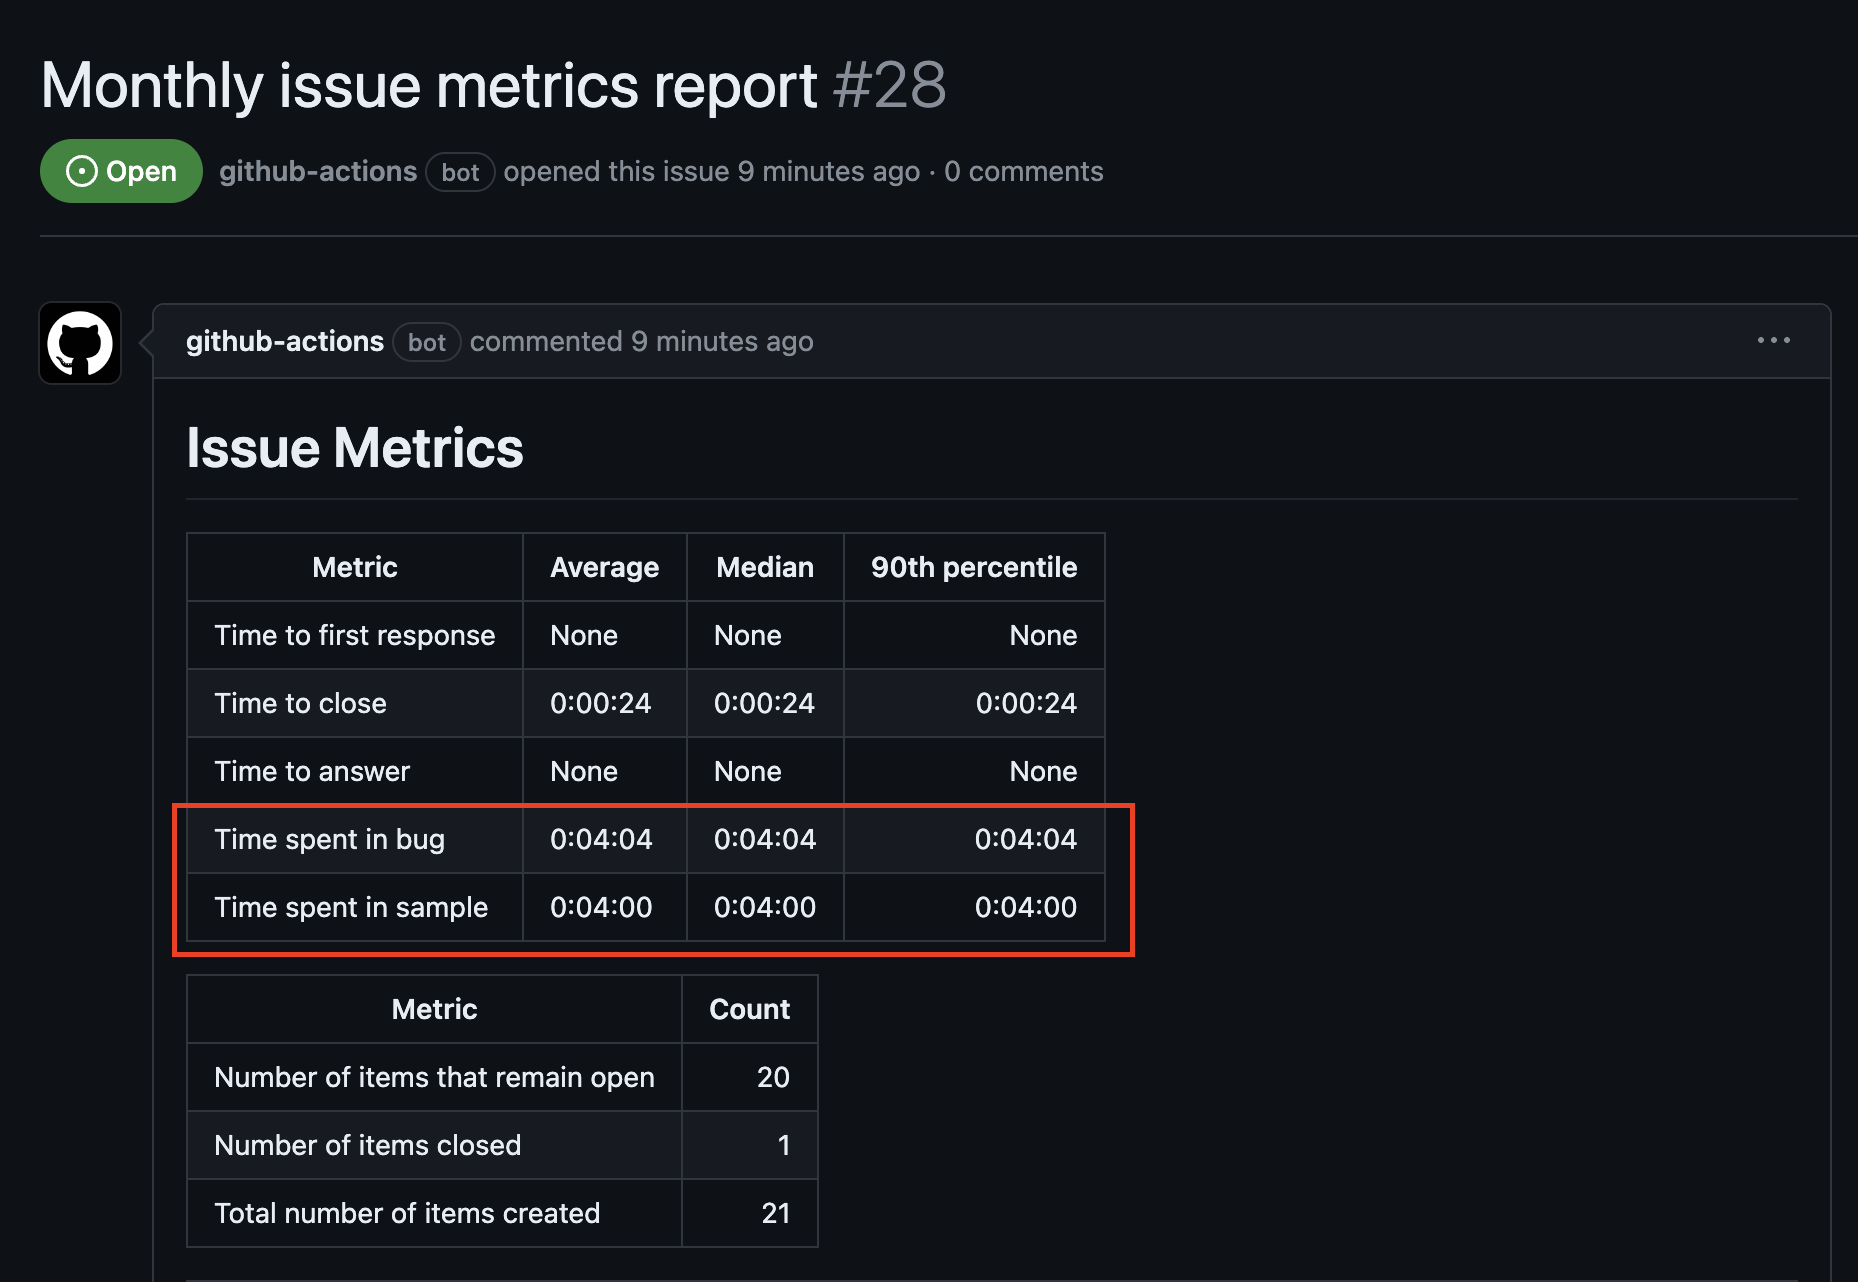
Task: Select the issue title Monthly issue metrics report
Action: [x=427, y=85]
